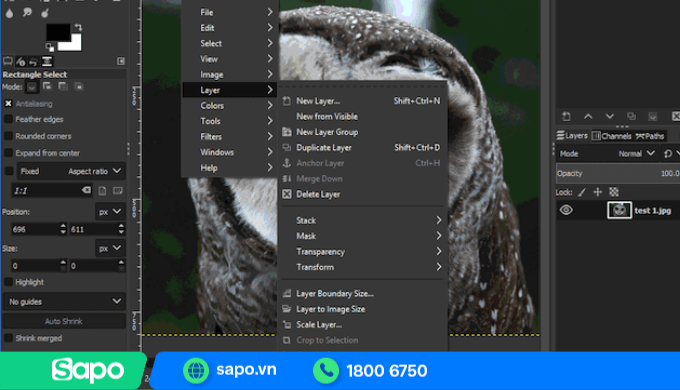Lock pixels with the brush icon

(x=582, y=192)
